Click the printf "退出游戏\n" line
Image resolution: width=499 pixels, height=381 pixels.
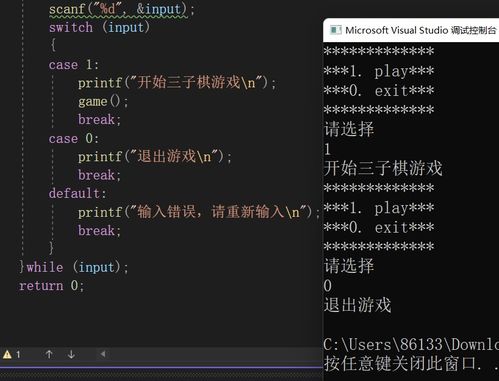155,156
